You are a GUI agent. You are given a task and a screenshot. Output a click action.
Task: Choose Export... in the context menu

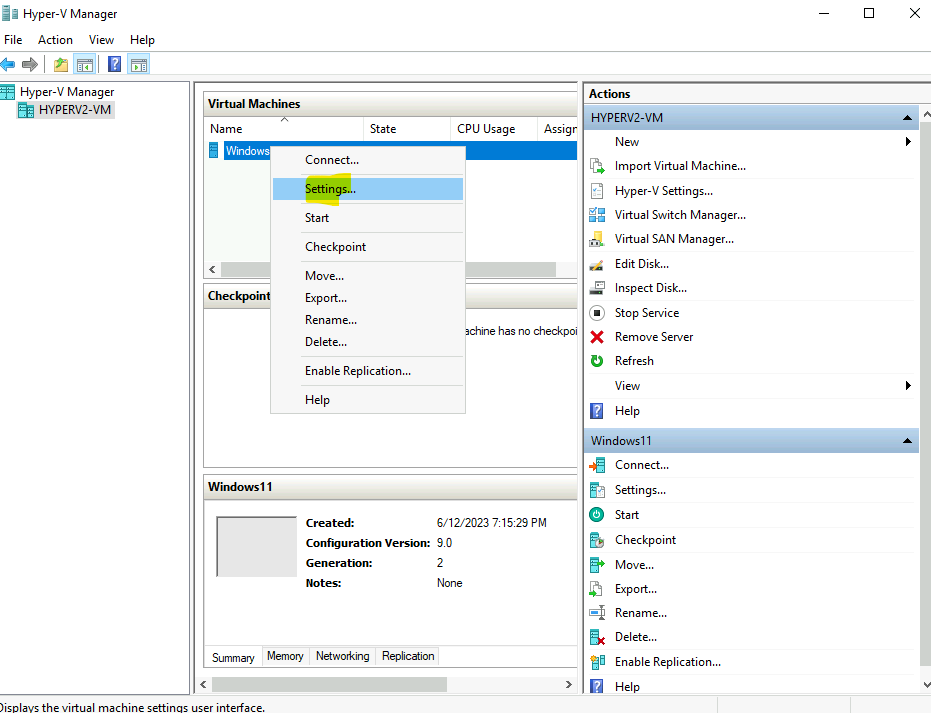(x=368, y=298)
